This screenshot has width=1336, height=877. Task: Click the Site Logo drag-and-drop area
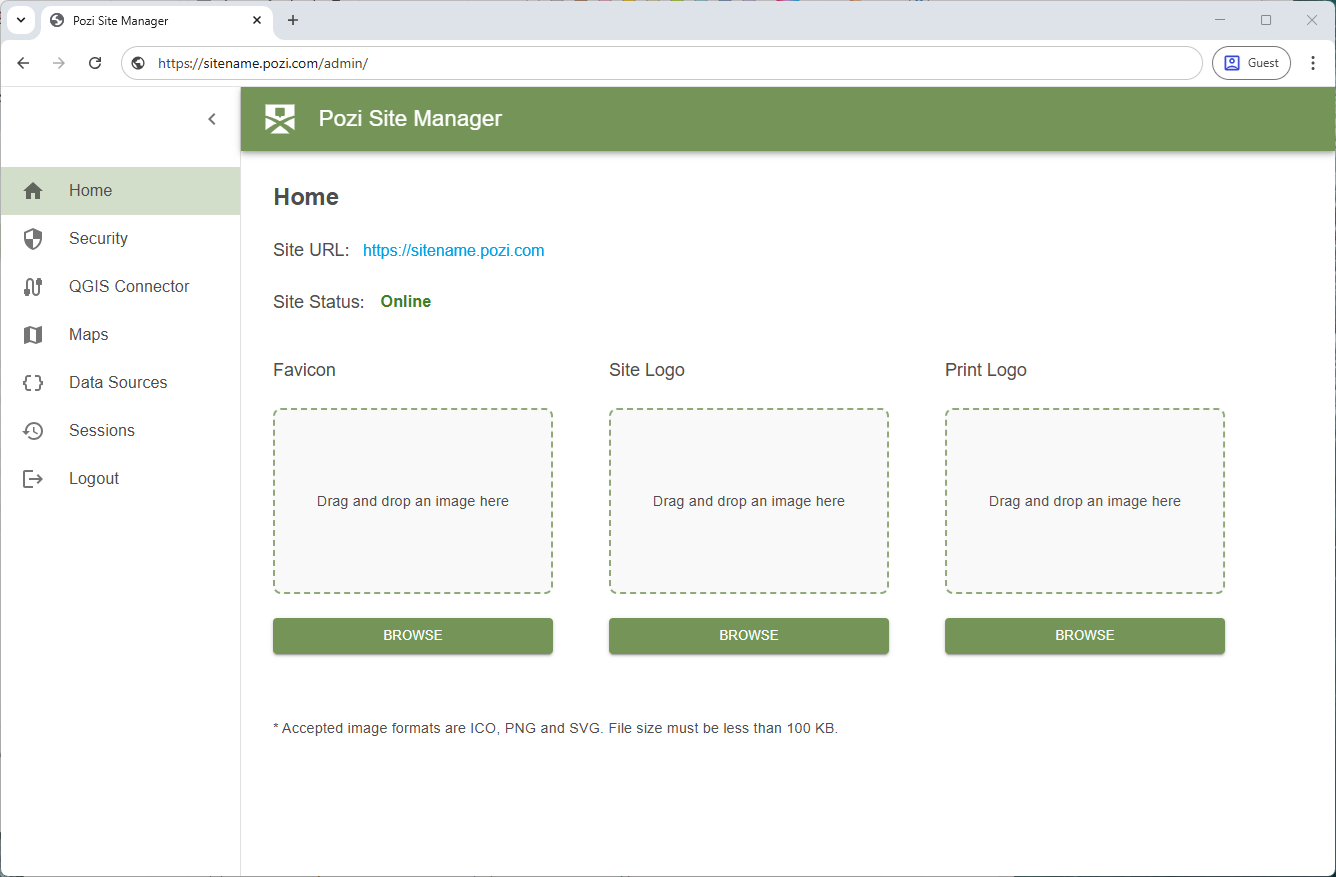click(x=748, y=500)
